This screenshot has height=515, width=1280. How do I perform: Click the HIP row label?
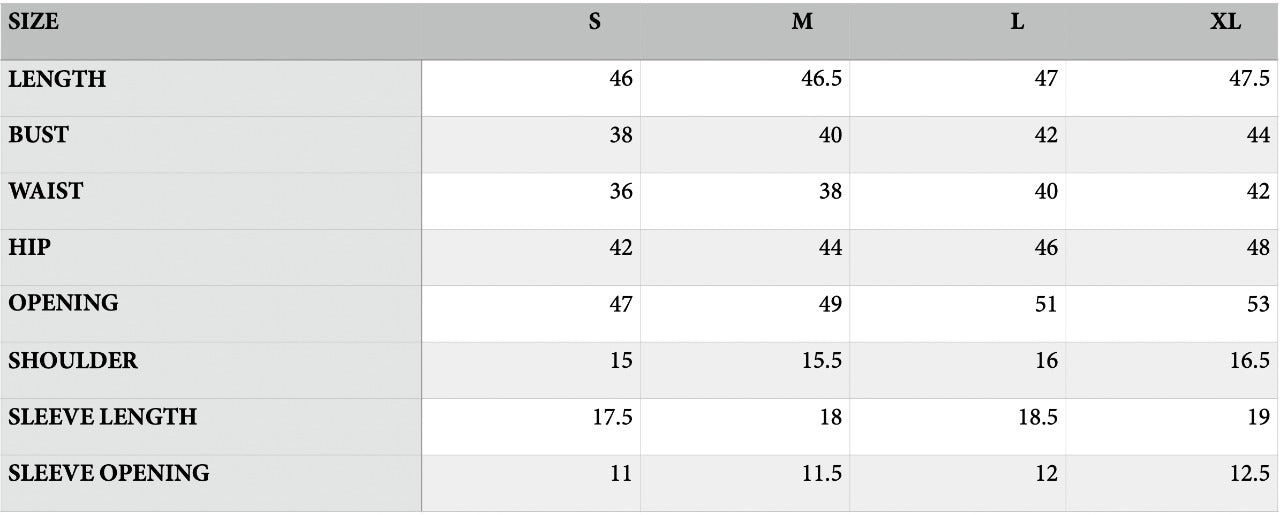30,248
